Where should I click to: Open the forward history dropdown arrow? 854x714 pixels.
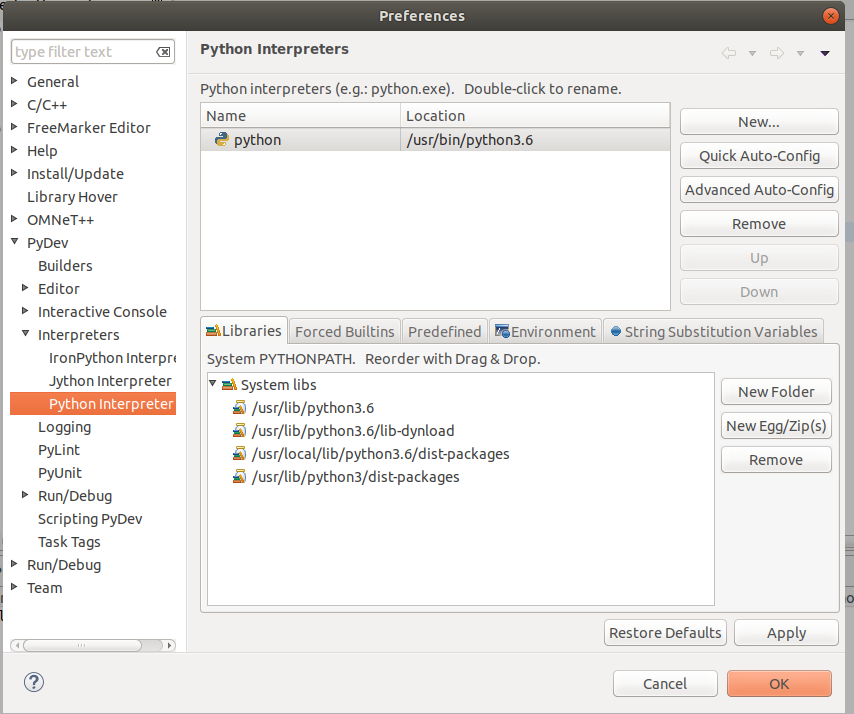tap(800, 53)
